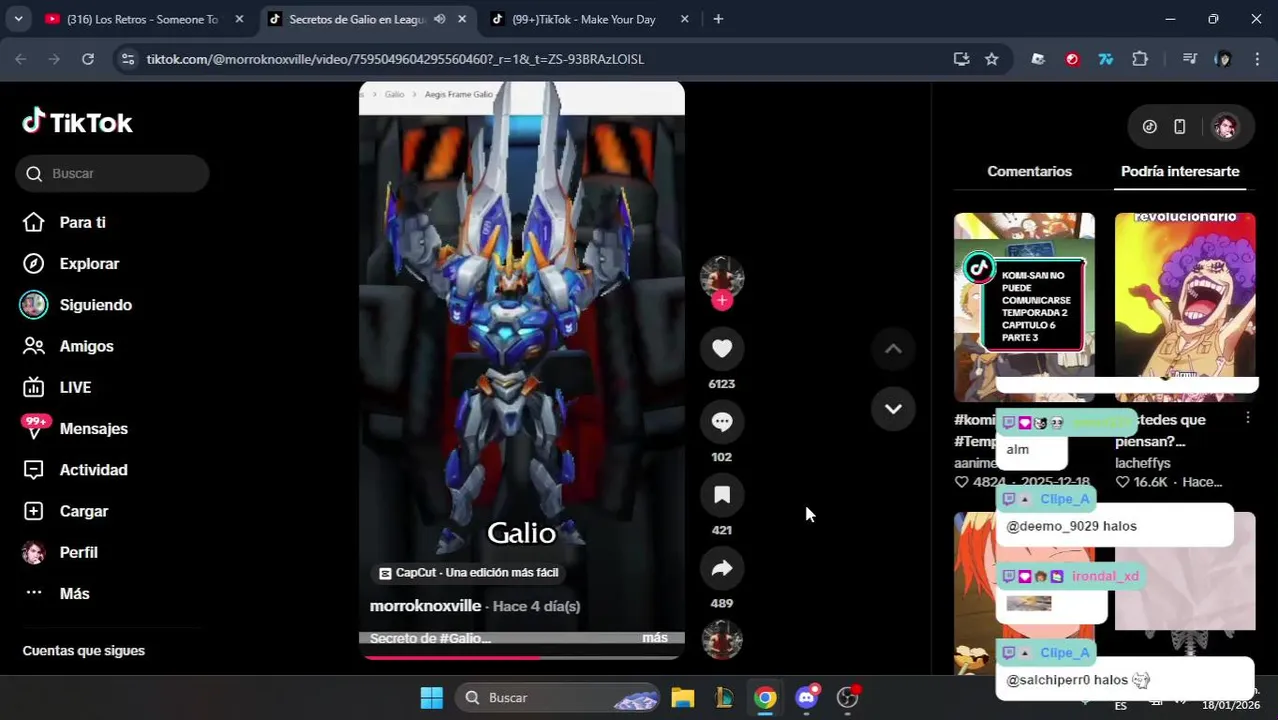Share video with arrow icon
This screenshot has height=720, width=1278.
tap(722, 568)
